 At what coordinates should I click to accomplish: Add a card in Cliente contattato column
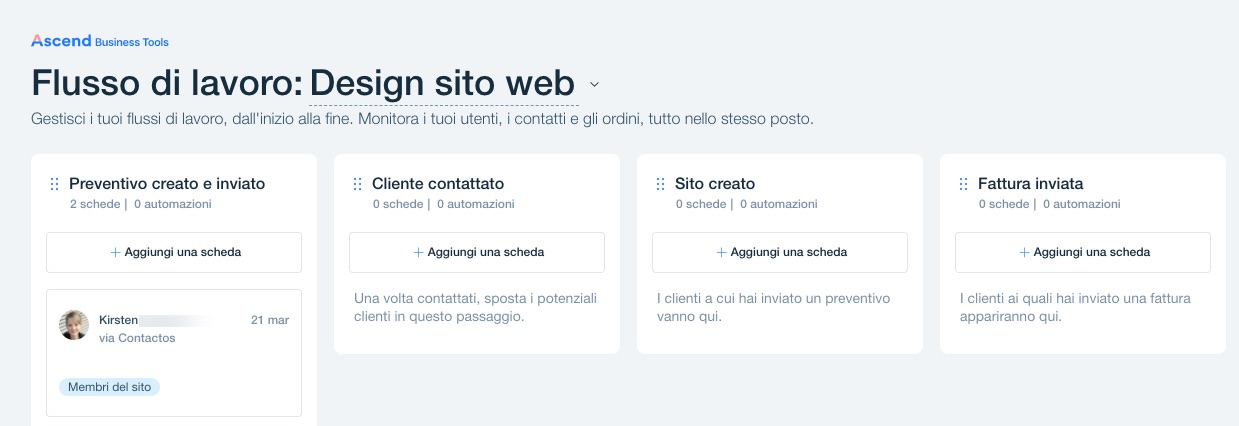477,252
